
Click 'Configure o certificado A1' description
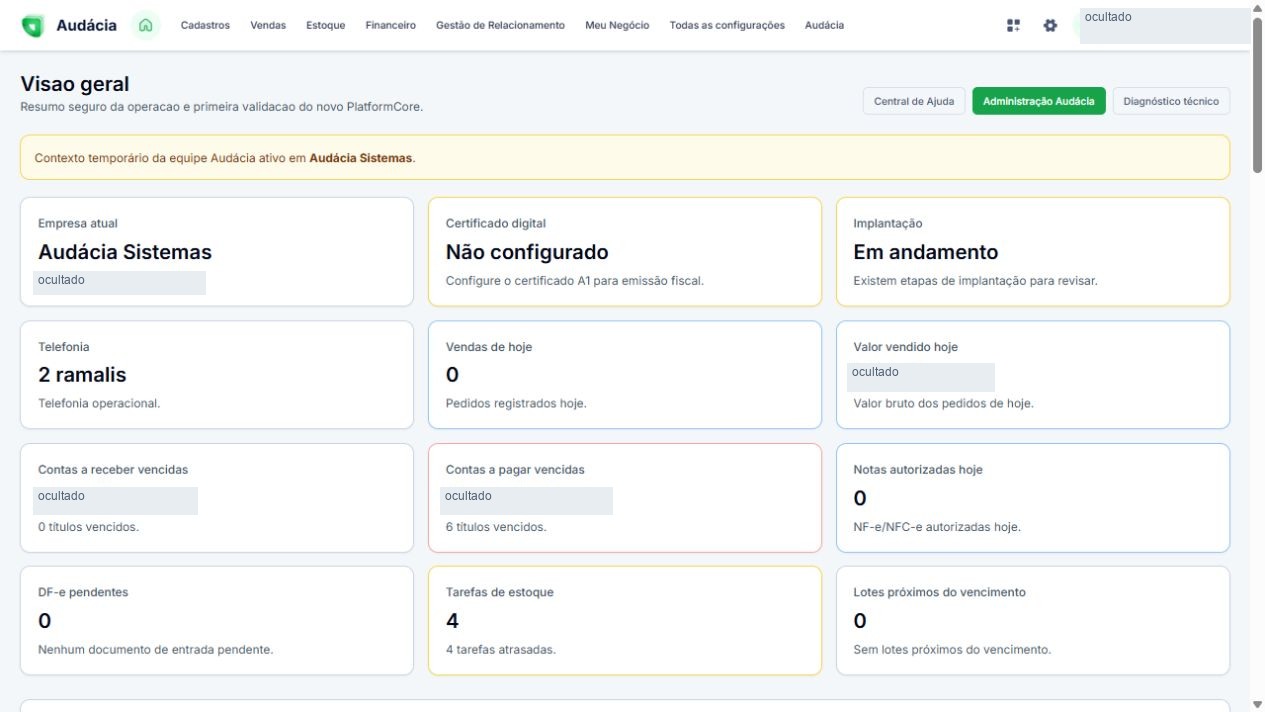click(575, 281)
